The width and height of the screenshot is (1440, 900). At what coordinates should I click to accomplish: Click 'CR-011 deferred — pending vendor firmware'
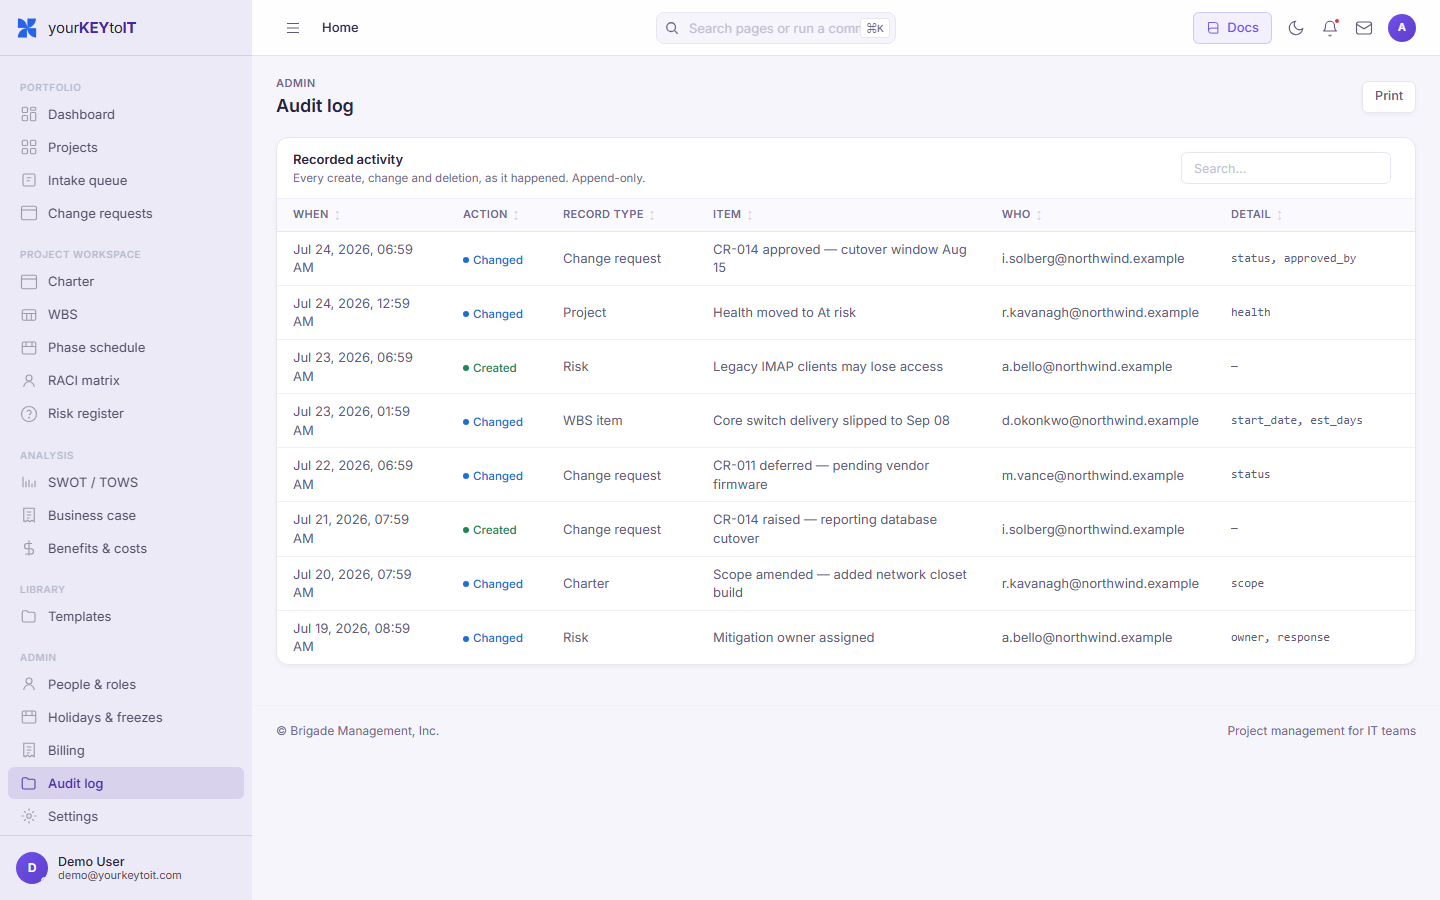point(821,475)
